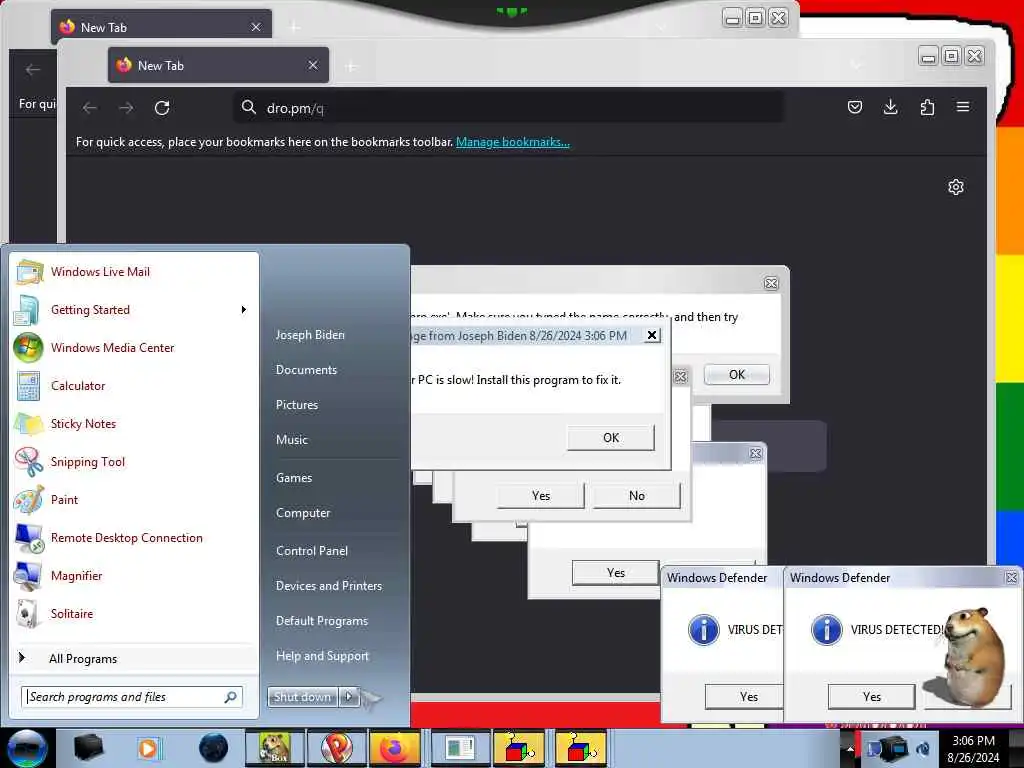The height and width of the screenshot is (768, 1024).
Task: Click the dro.pm/q address bar
Action: tap(509, 108)
